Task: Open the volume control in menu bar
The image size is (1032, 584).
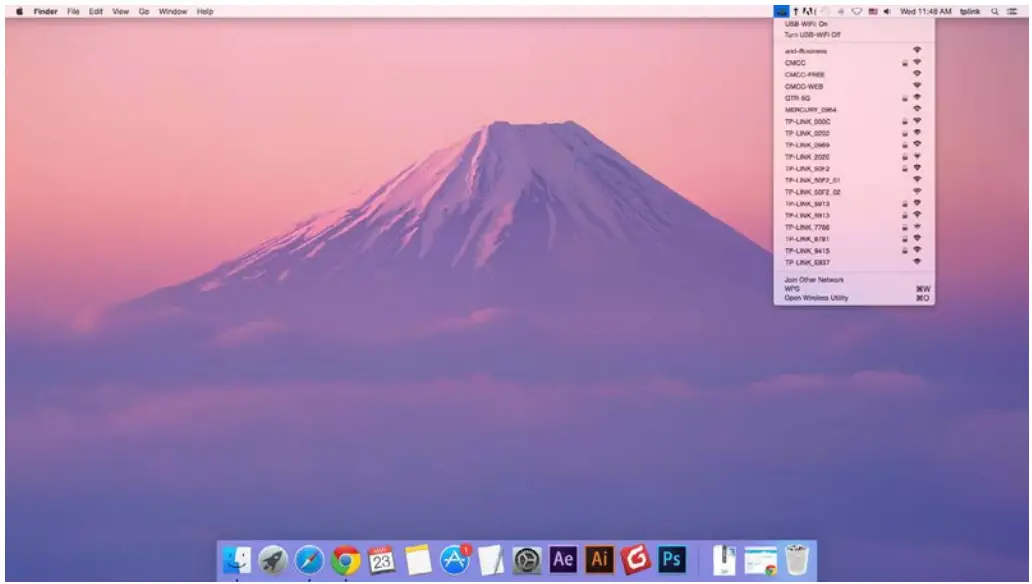Action: [887, 11]
